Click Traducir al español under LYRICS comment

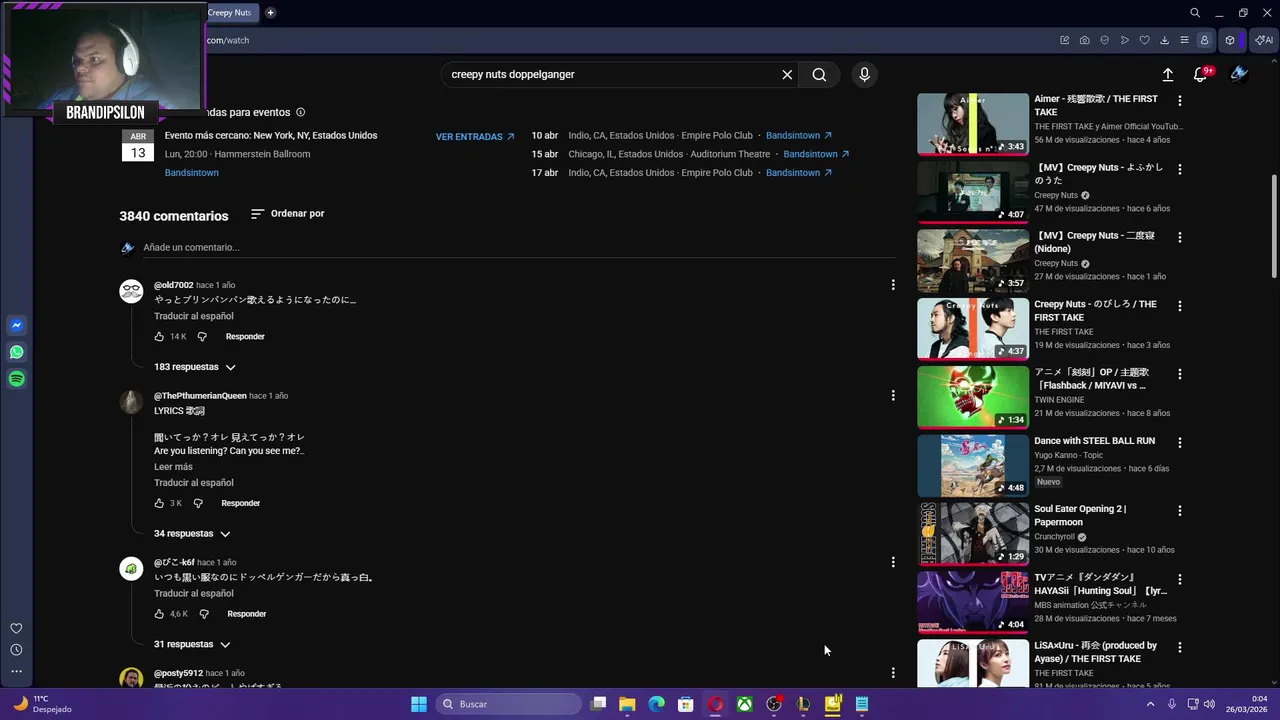[x=193, y=483]
